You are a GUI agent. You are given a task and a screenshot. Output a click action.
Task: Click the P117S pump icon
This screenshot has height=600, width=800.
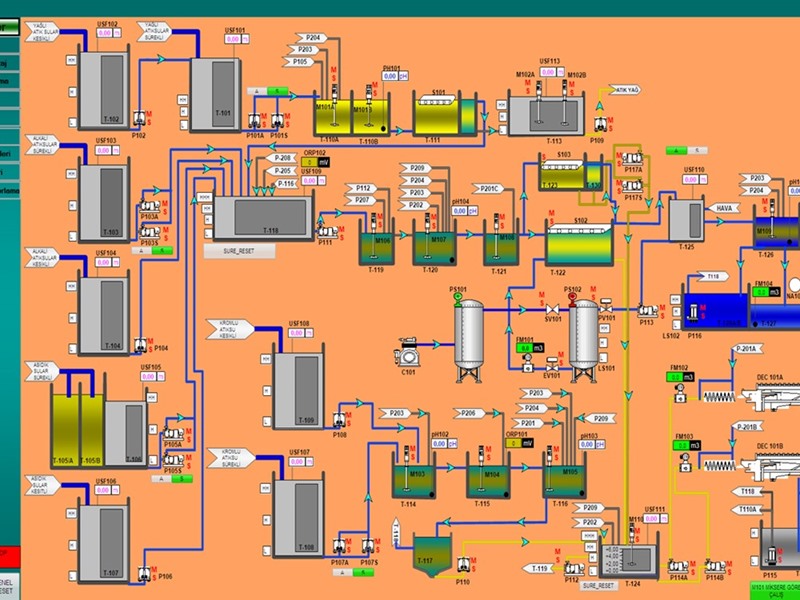click(633, 186)
